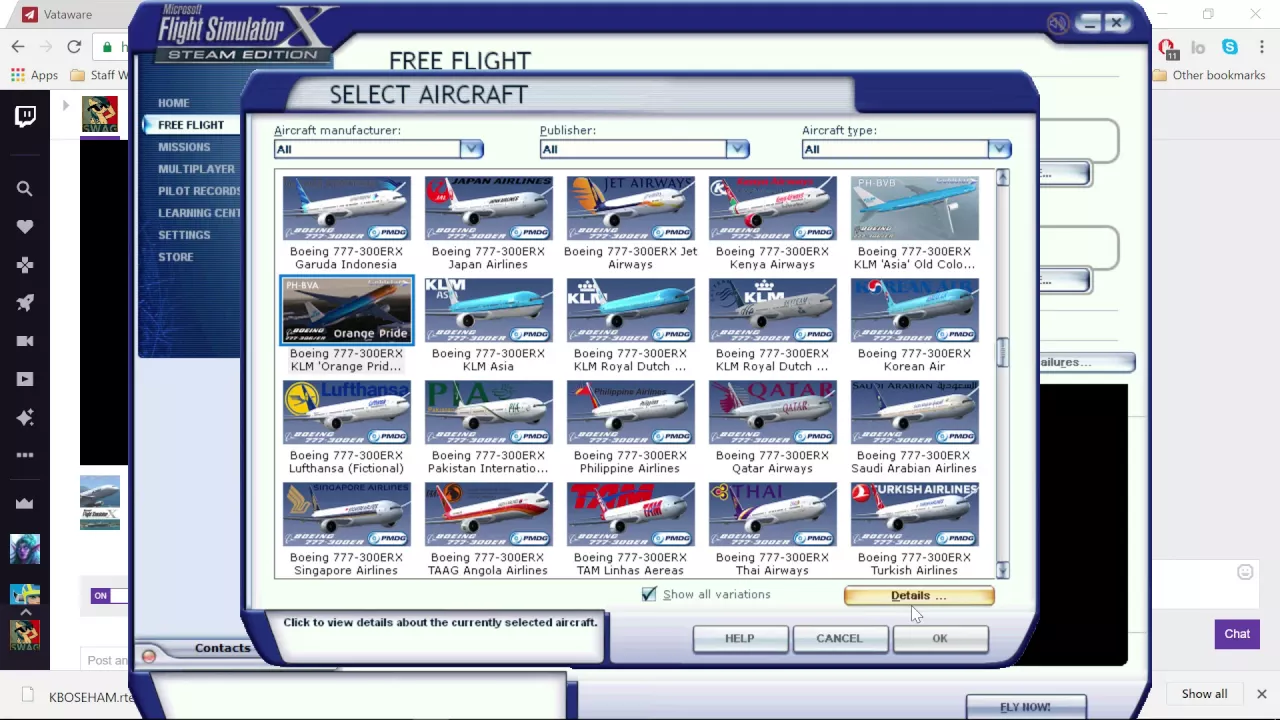1280x720 pixels.
Task: Select Japan Airlines 777-300ERX thumbnail
Action: pyautogui.click(x=488, y=209)
